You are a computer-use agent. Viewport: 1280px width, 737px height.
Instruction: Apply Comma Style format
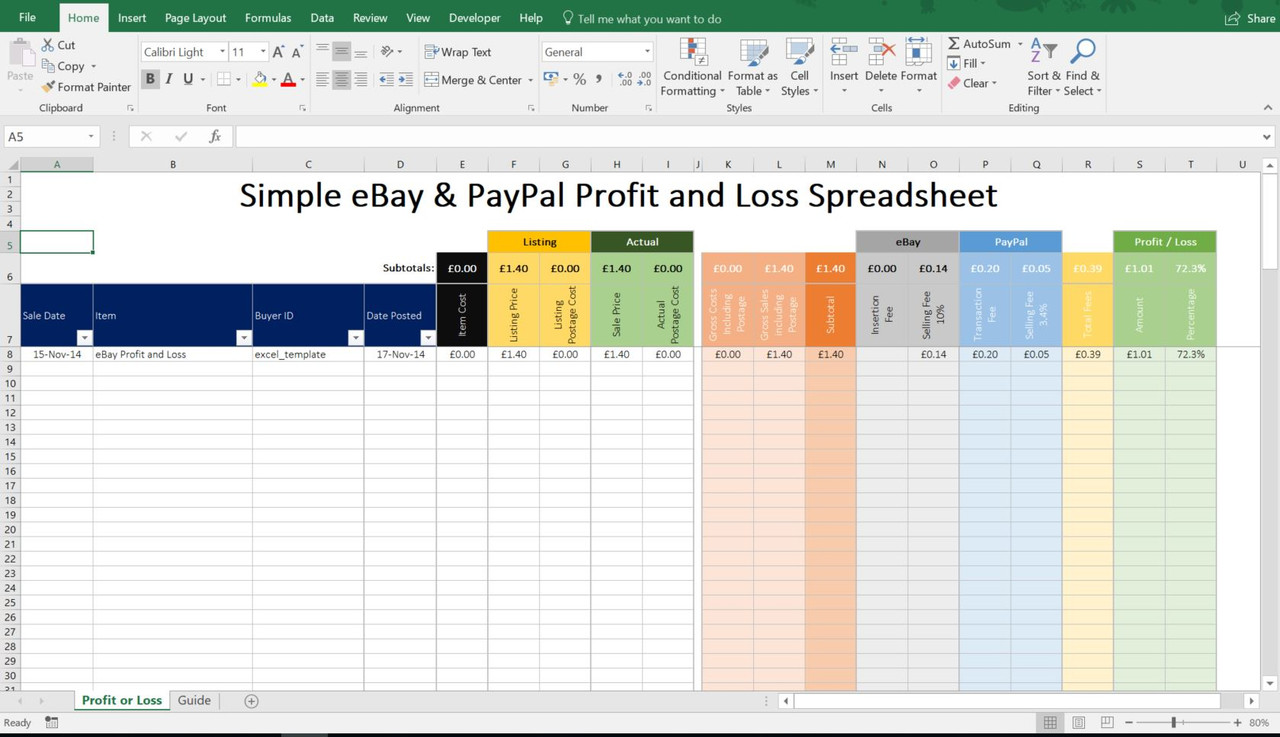coord(598,79)
